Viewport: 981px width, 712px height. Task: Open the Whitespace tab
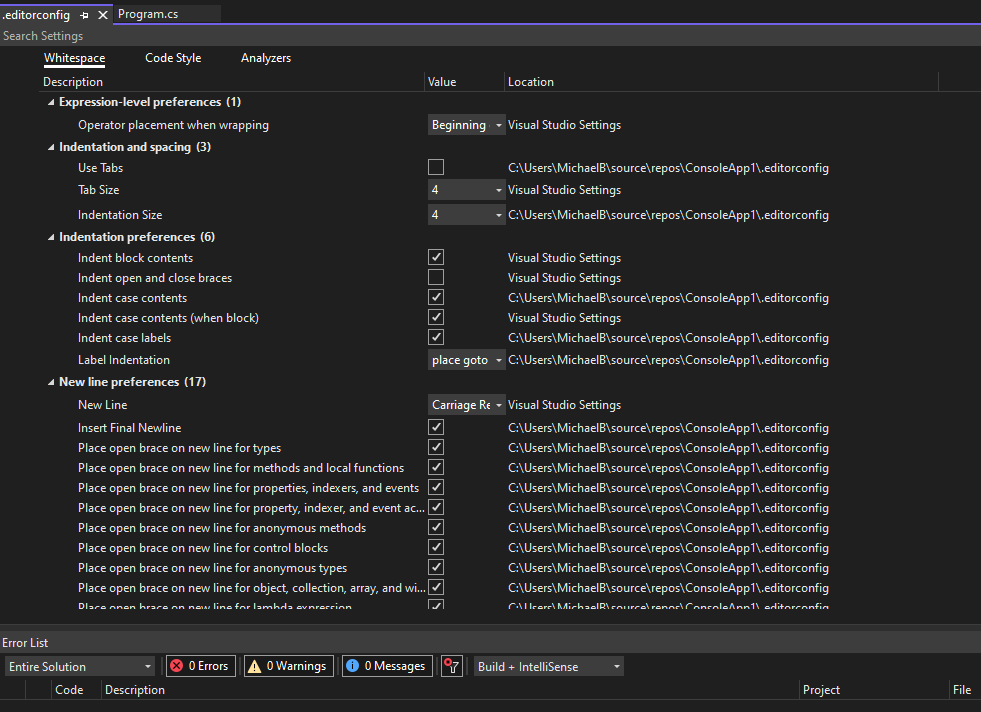[74, 58]
